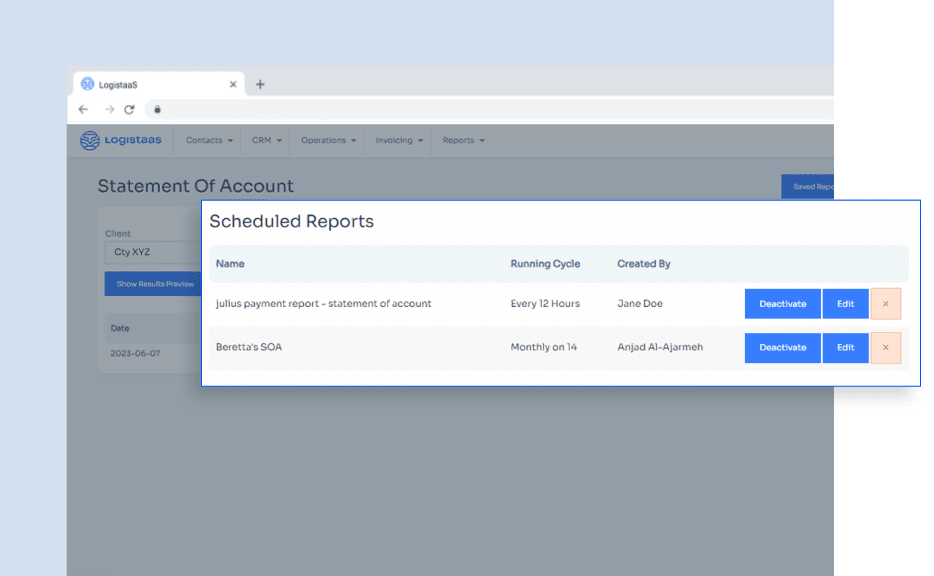Click the 'Anjad Al-Ajarmeh' creator cell
This screenshot has height=576, width=934.
pos(660,347)
